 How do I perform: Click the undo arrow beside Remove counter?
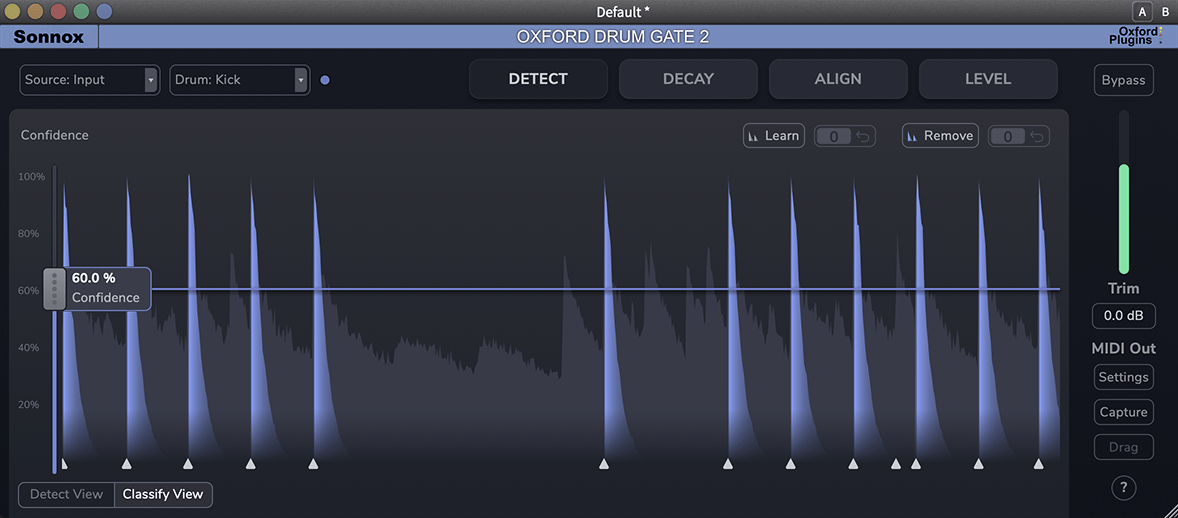point(1037,136)
